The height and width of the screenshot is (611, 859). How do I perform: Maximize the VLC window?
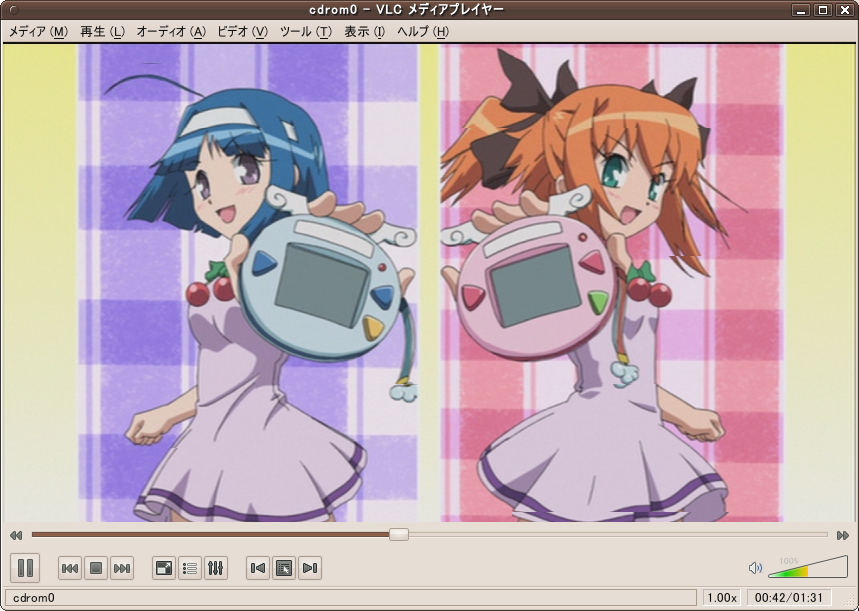[x=823, y=10]
